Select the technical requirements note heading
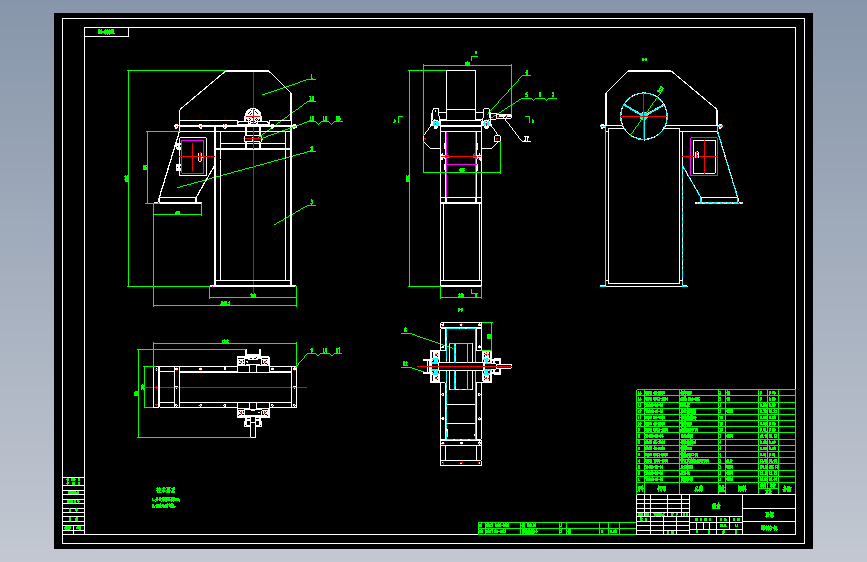The height and width of the screenshot is (562, 867). pyautogui.click(x=166, y=490)
